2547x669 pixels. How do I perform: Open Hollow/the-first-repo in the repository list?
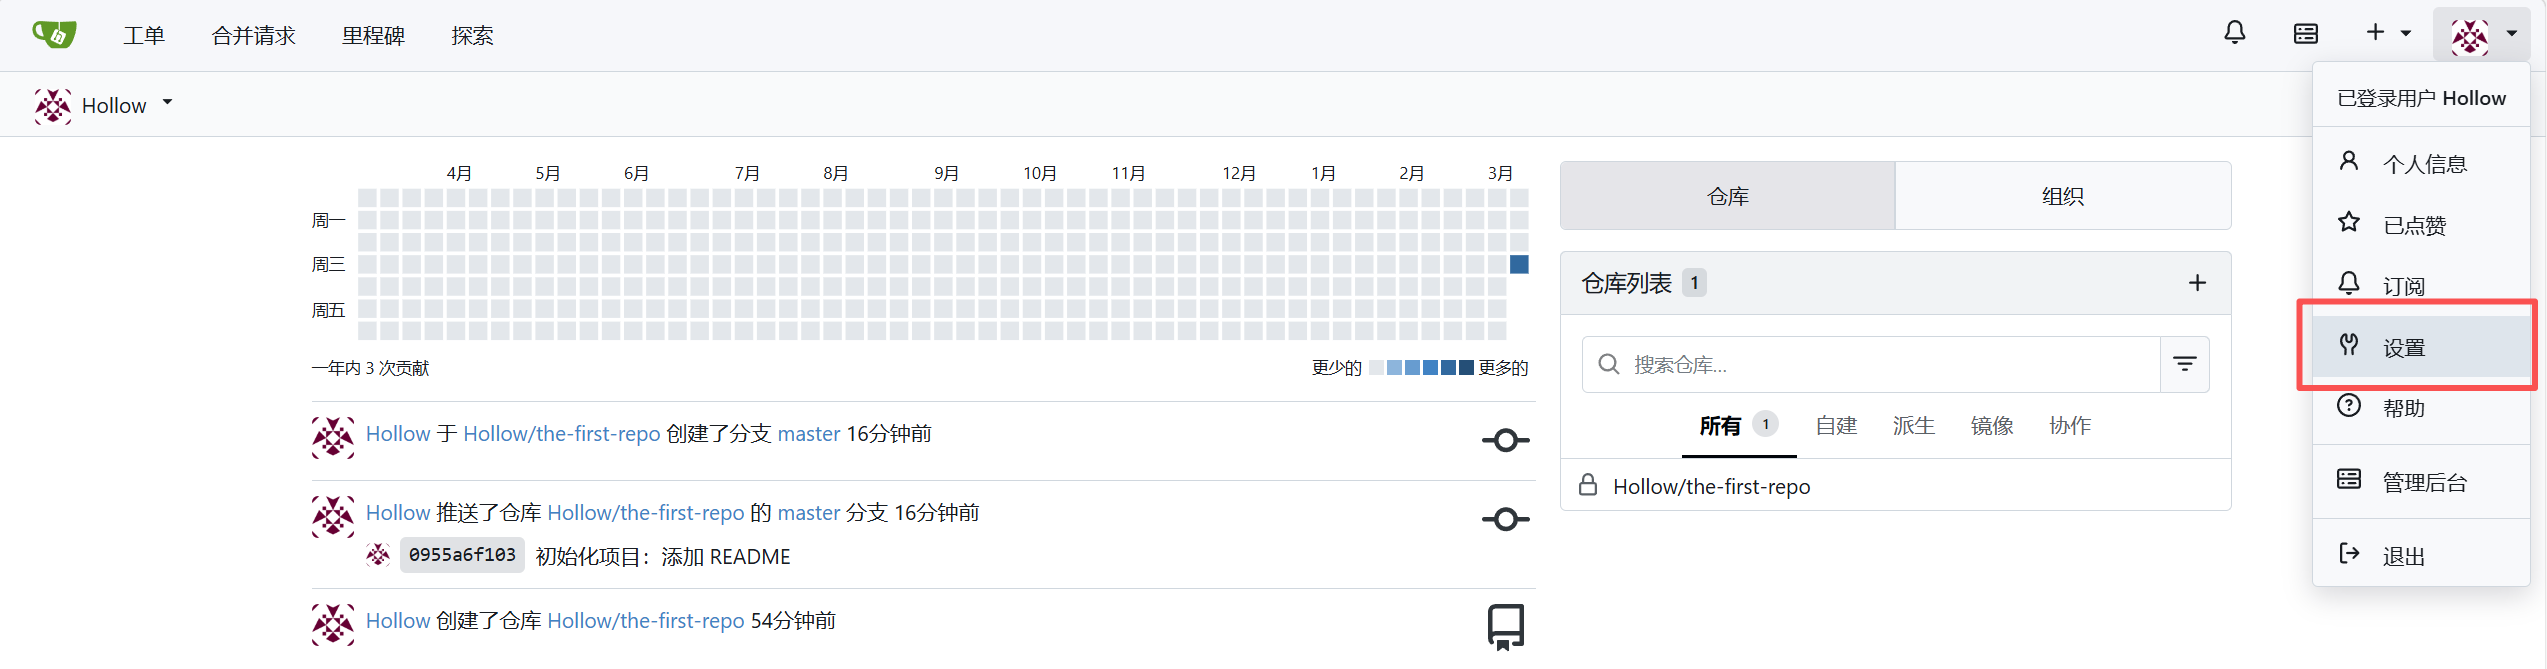click(x=1711, y=487)
